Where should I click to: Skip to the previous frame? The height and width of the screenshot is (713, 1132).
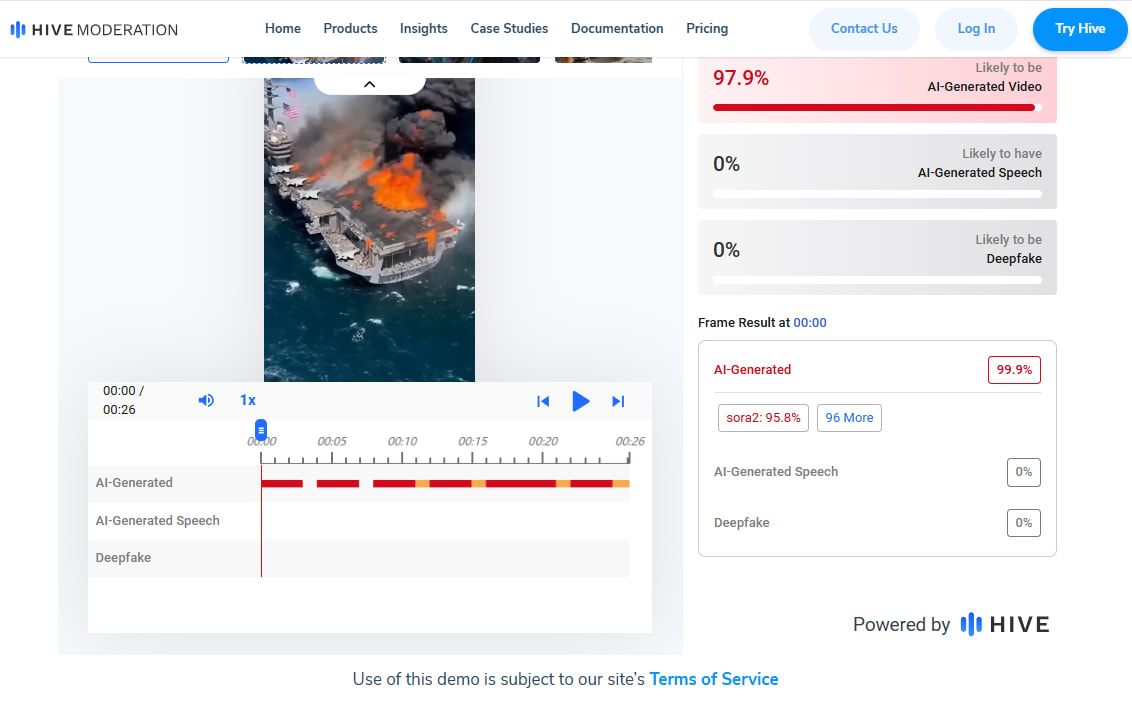pyautogui.click(x=543, y=401)
